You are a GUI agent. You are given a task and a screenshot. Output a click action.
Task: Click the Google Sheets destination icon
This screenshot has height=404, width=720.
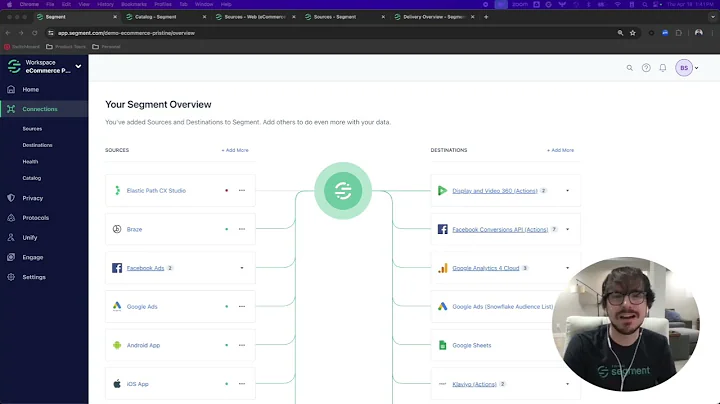(x=442, y=345)
